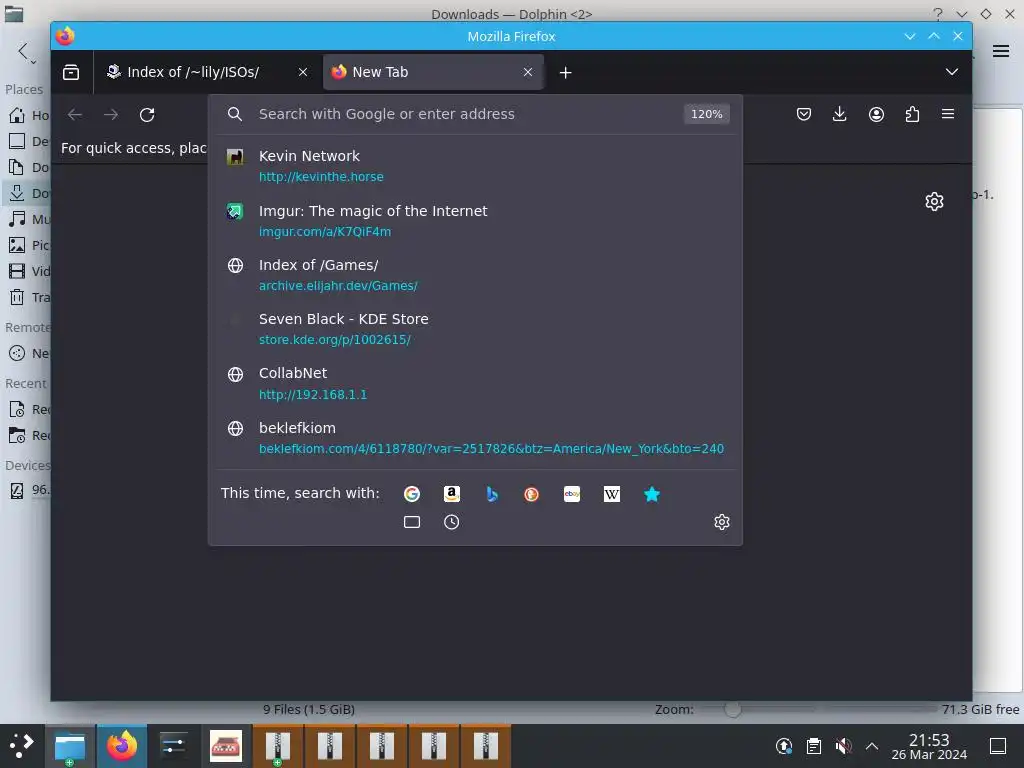The height and width of the screenshot is (768, 1024).
Task: Close the Index of /~lily/ISOs/ tab
Action: (x=303, y=72)
